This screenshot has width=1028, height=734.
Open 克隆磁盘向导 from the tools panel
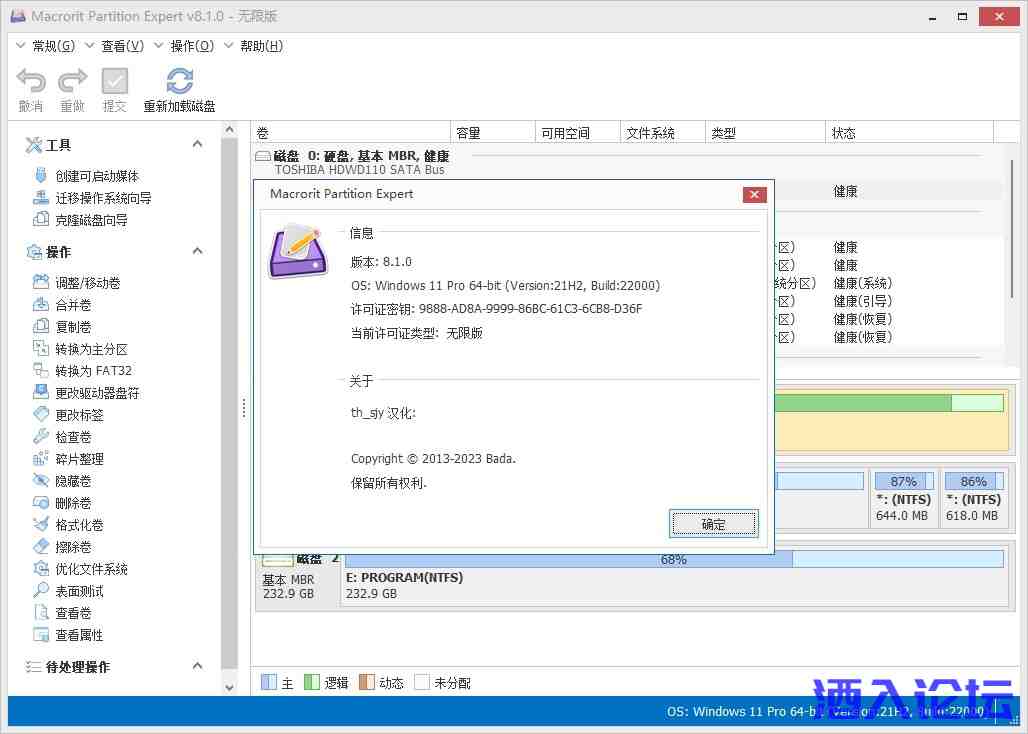tap(41, 220)
